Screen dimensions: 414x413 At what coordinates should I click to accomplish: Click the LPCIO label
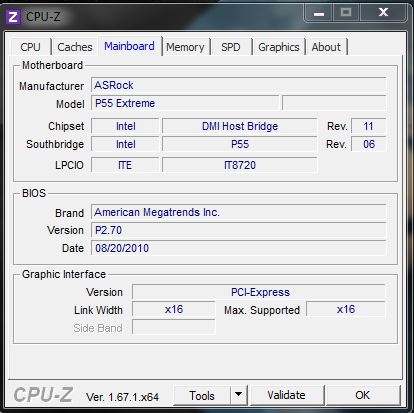pyautogui.click(x=69, y=165)
